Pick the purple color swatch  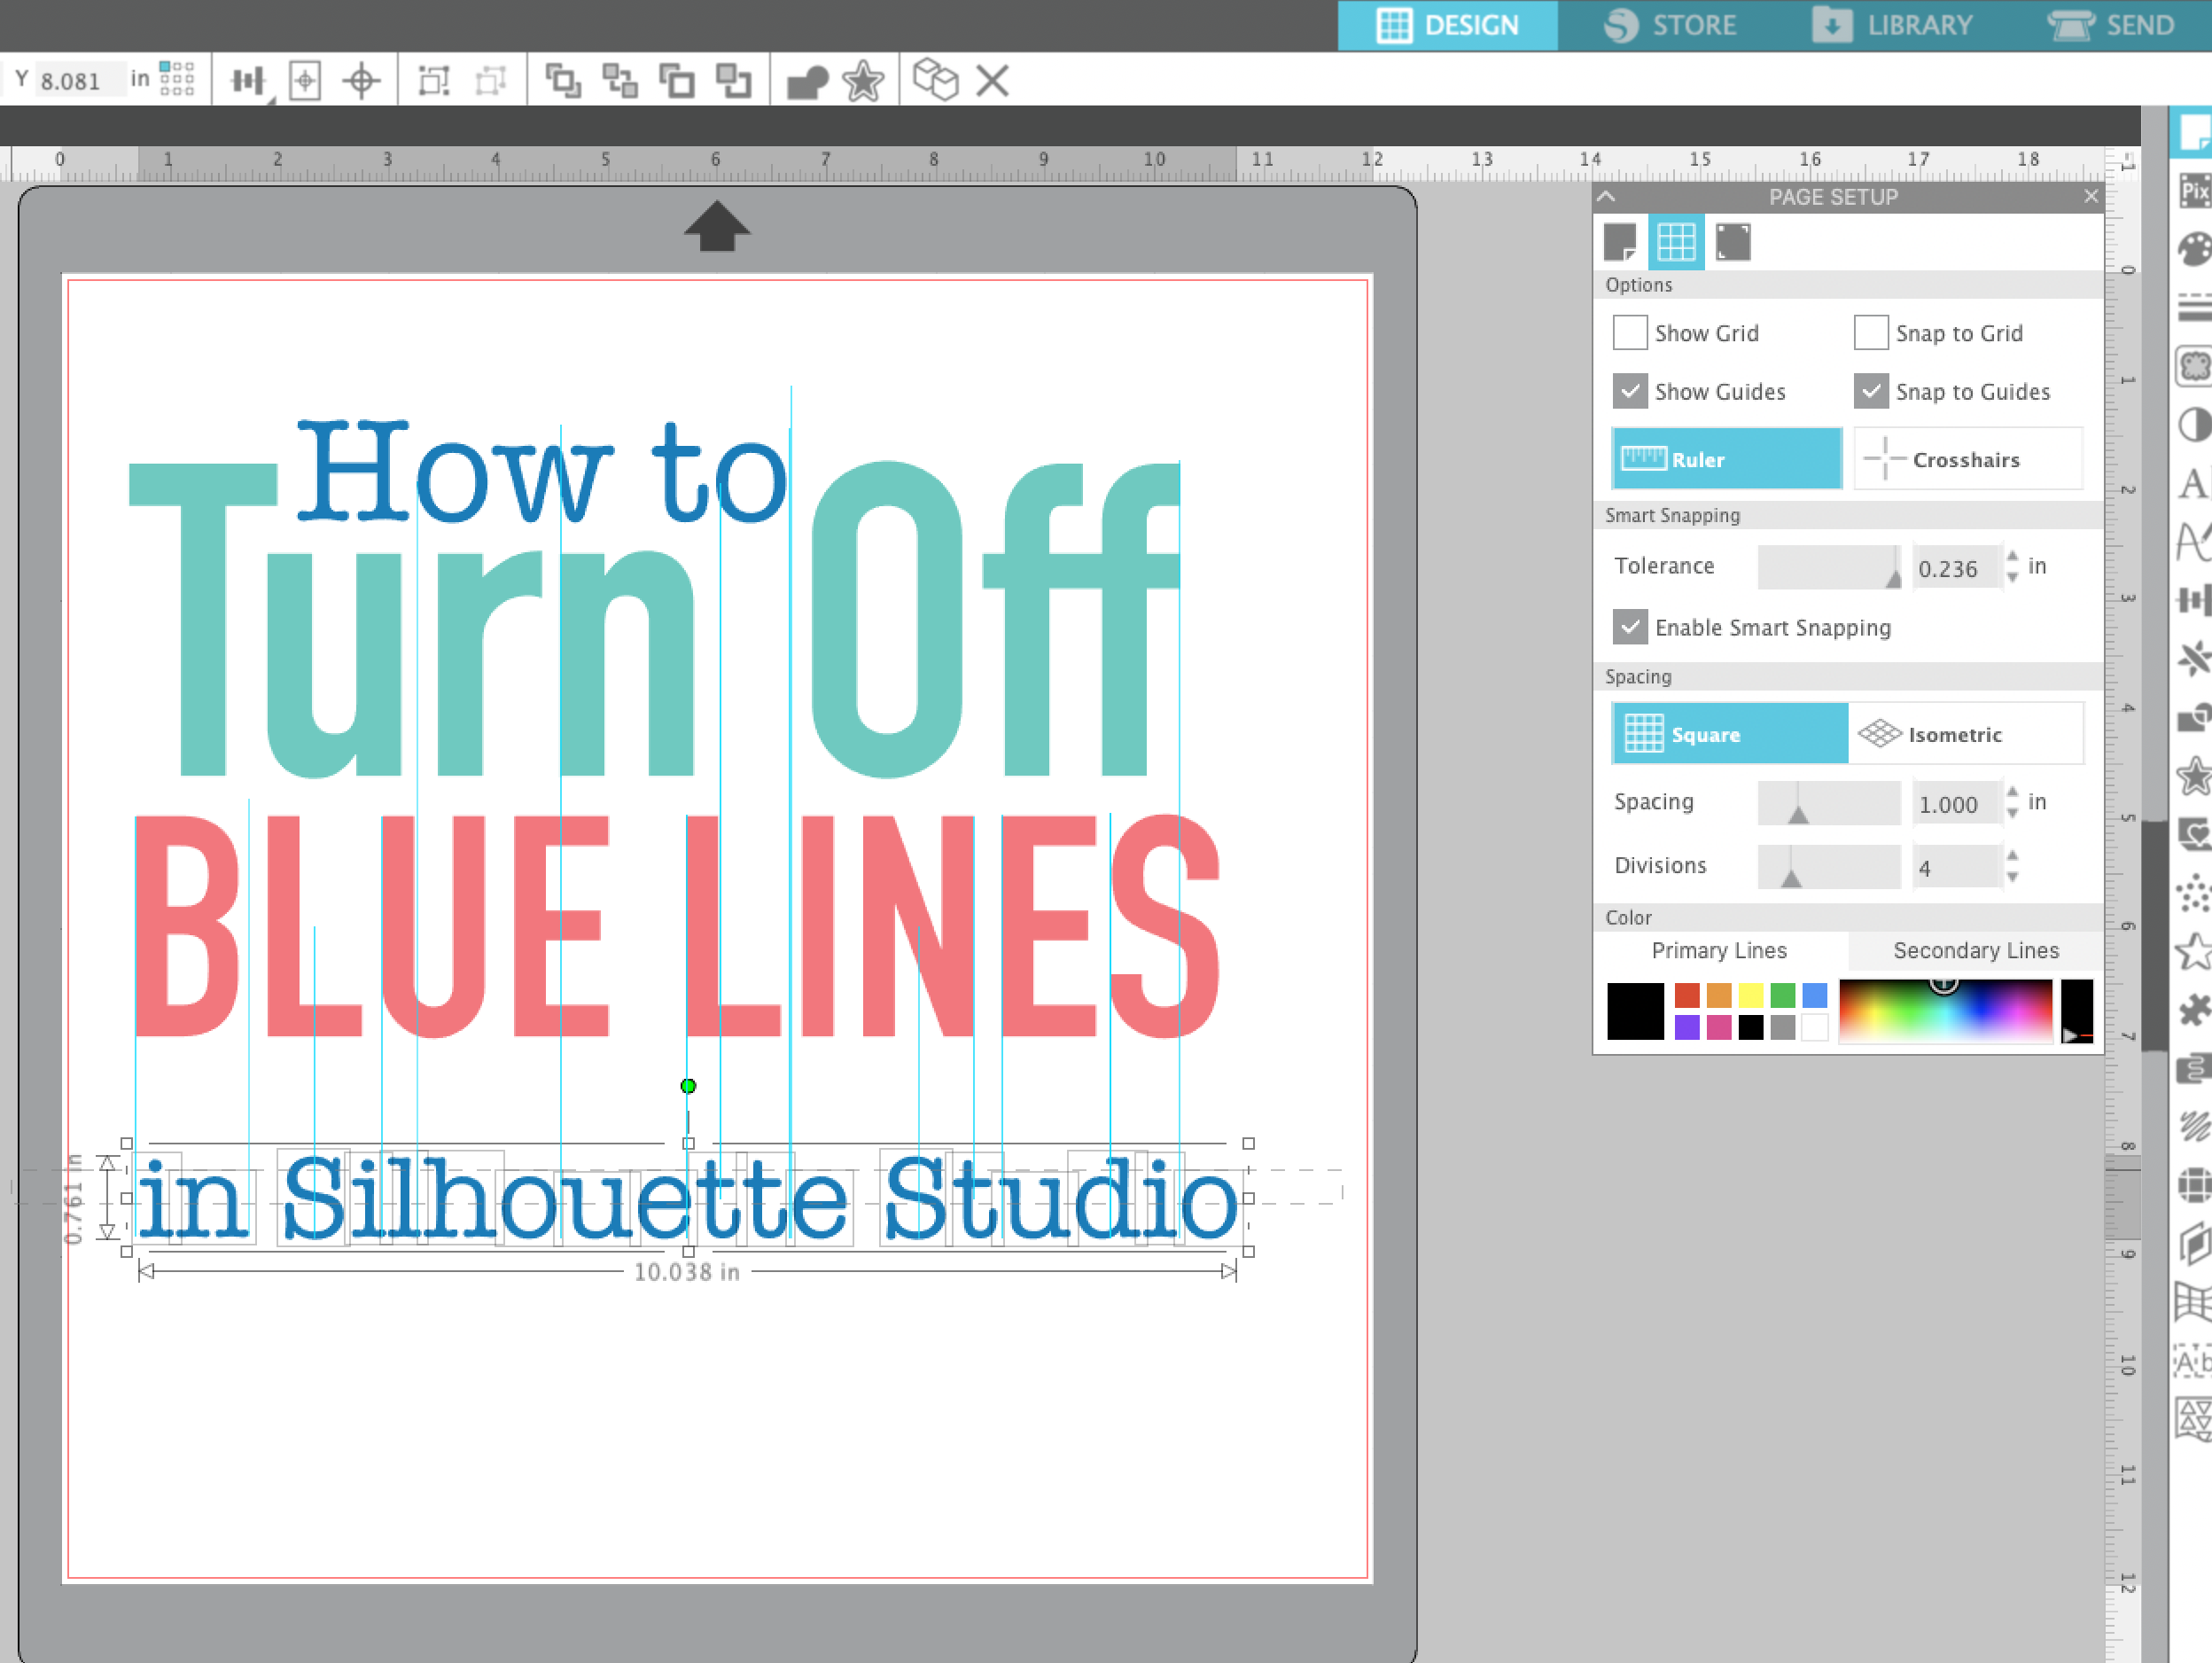[1687, 1027]
